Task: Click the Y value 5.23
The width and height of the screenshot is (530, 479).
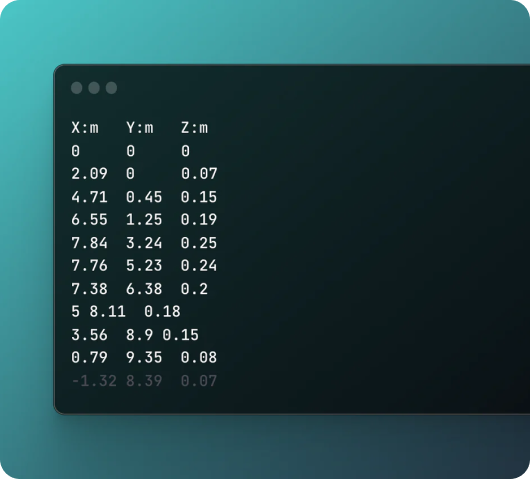Action: click(144, 266)
